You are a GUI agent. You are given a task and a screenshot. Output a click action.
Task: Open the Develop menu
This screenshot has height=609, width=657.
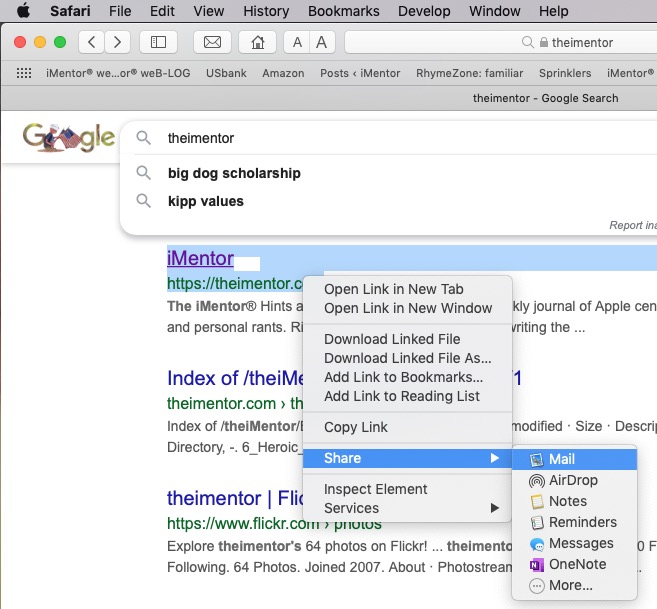(424, 11)
